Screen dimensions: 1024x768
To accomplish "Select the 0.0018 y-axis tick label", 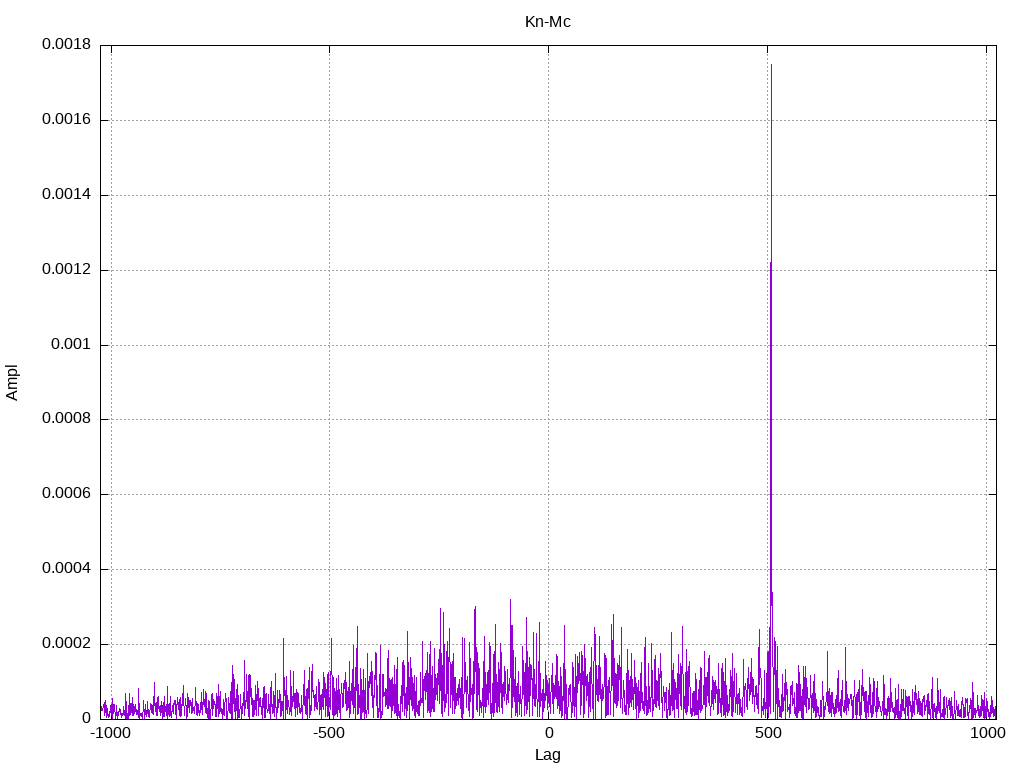I will [66, 45].
